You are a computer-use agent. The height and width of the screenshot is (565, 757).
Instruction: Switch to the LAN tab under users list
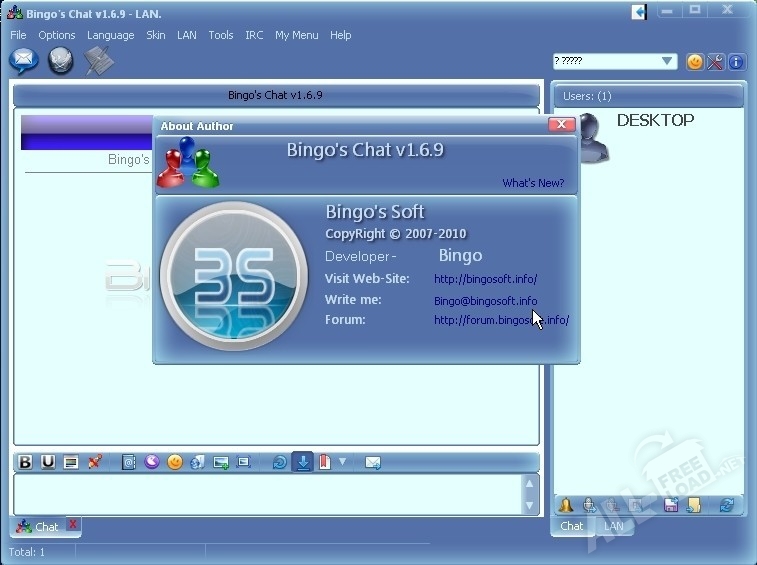tap(613, 526)
